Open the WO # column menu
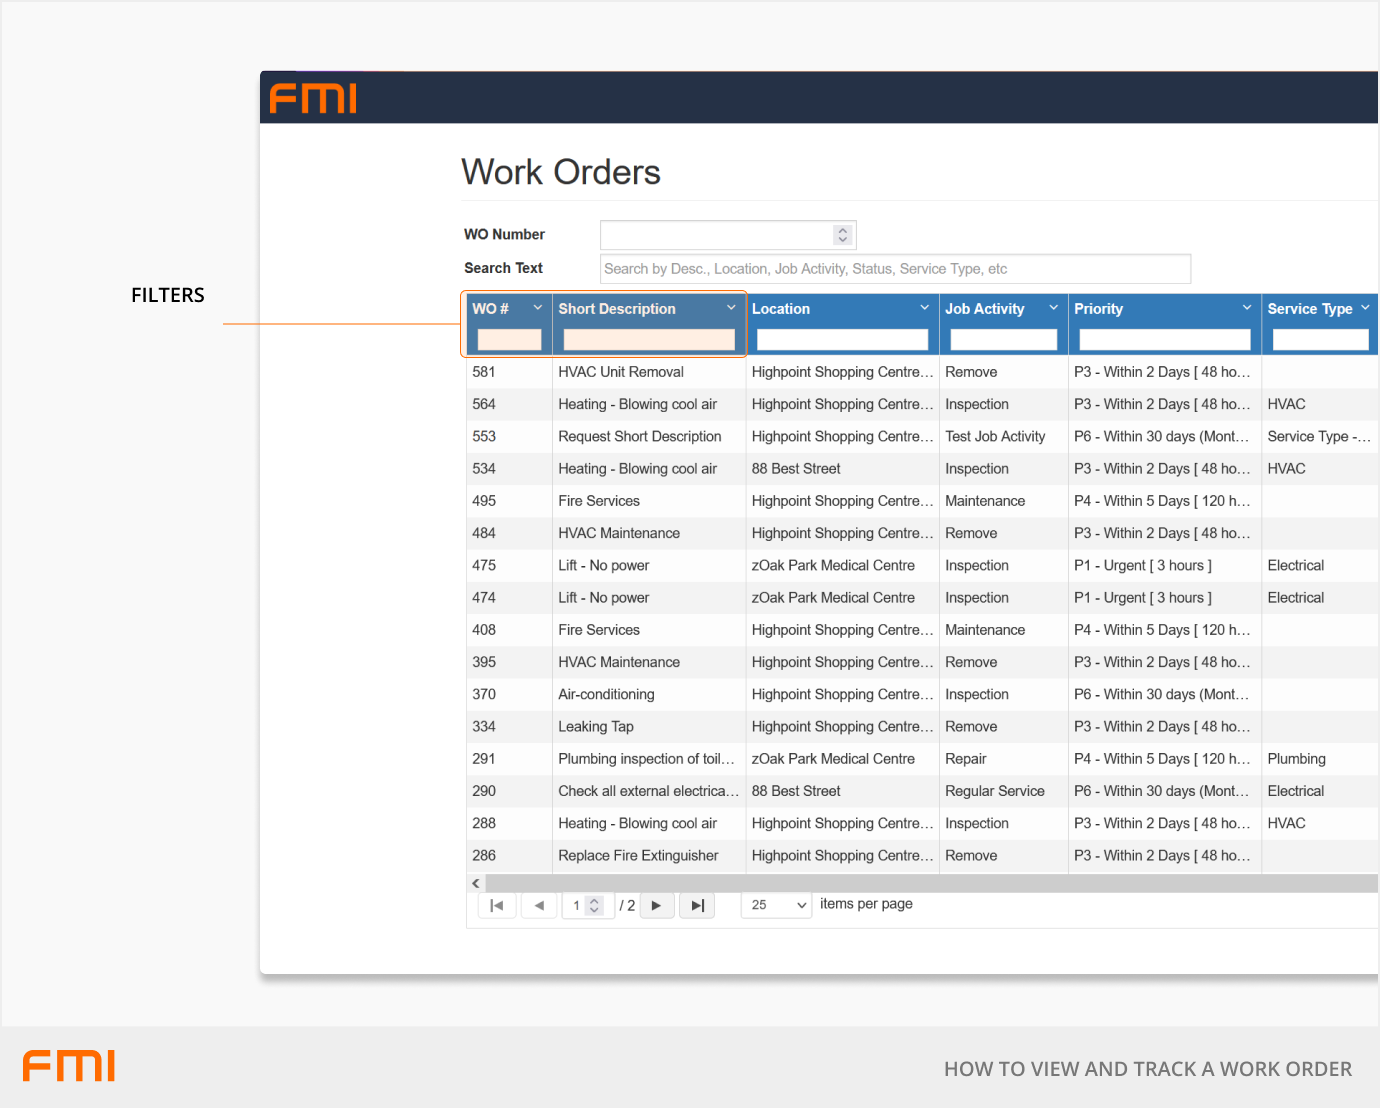The image size is (1380, 1108). [x=537, y=308]
